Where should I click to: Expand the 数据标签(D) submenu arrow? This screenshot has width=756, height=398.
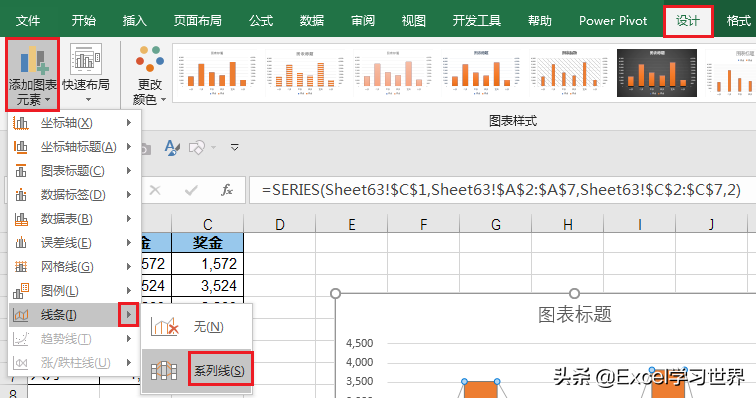tap(129, 195)
